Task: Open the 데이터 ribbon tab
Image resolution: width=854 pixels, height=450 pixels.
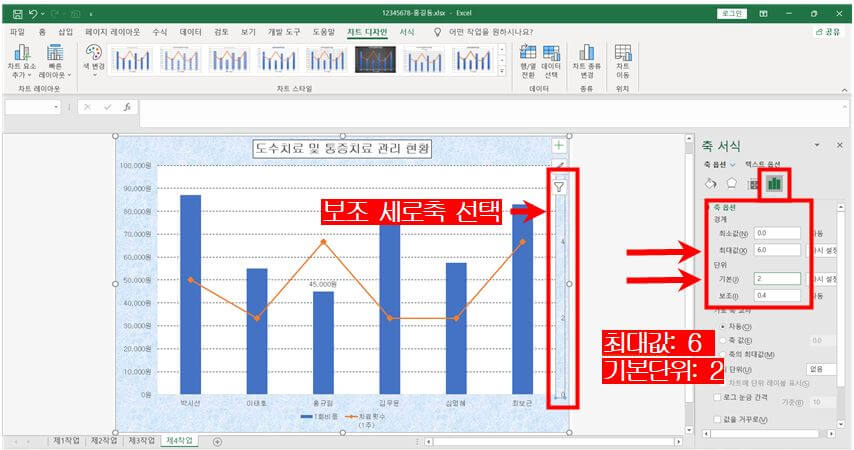Action: 191,33
